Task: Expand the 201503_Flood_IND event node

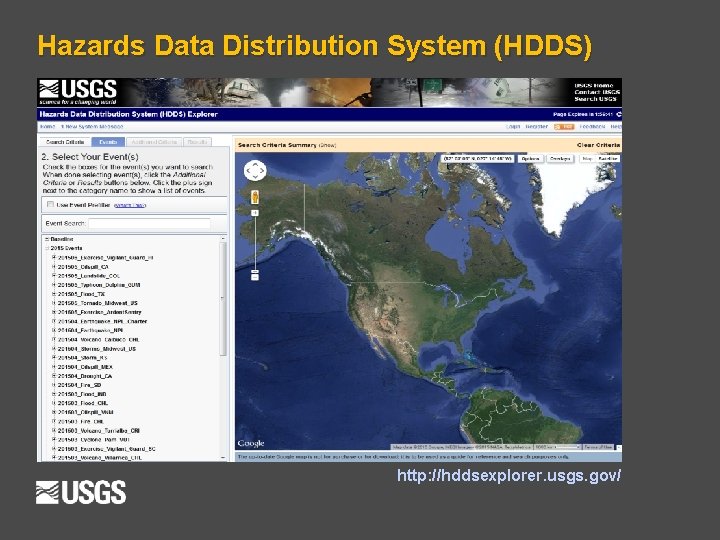Action: tap(54, 394)
